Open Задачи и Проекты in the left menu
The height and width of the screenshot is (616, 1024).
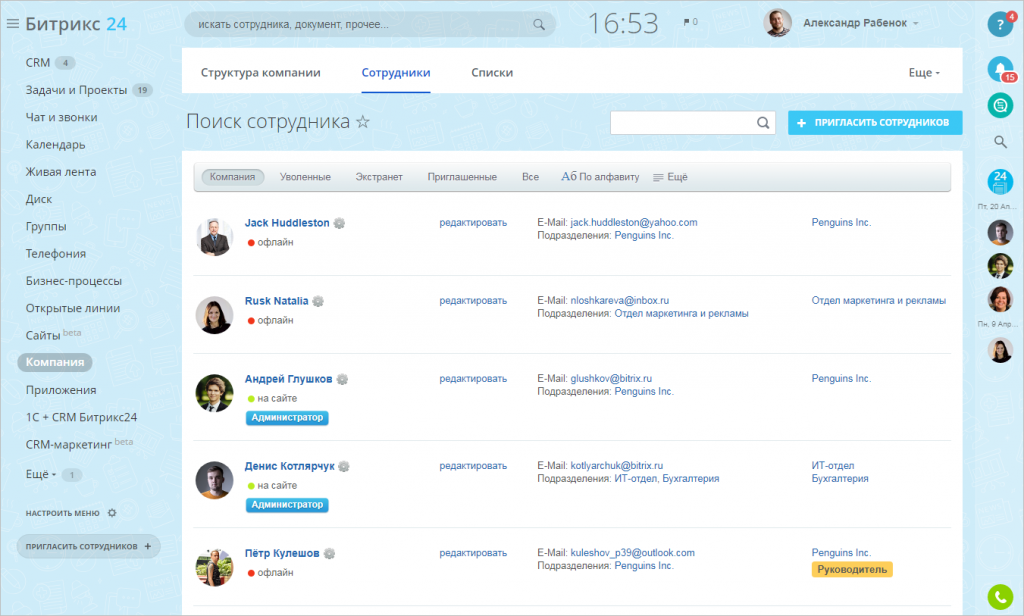click(76, 90)
